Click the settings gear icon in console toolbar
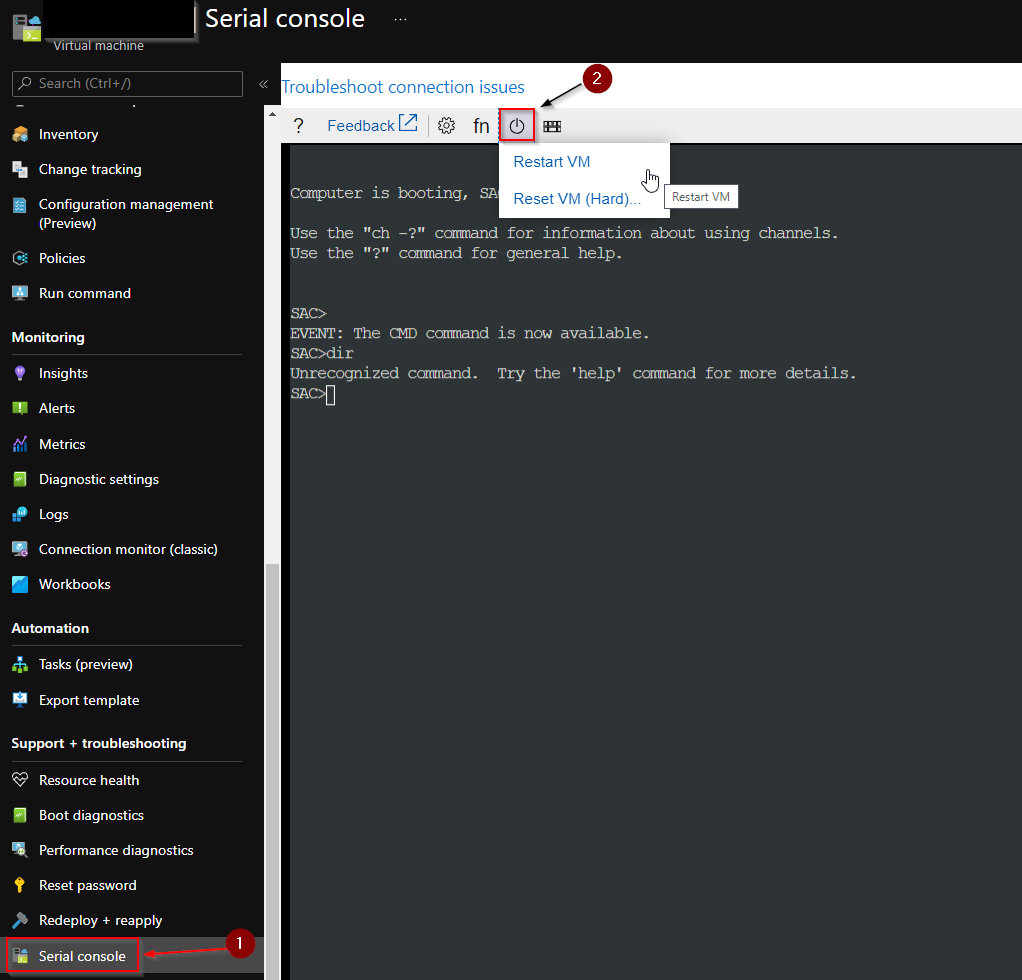 446,126
